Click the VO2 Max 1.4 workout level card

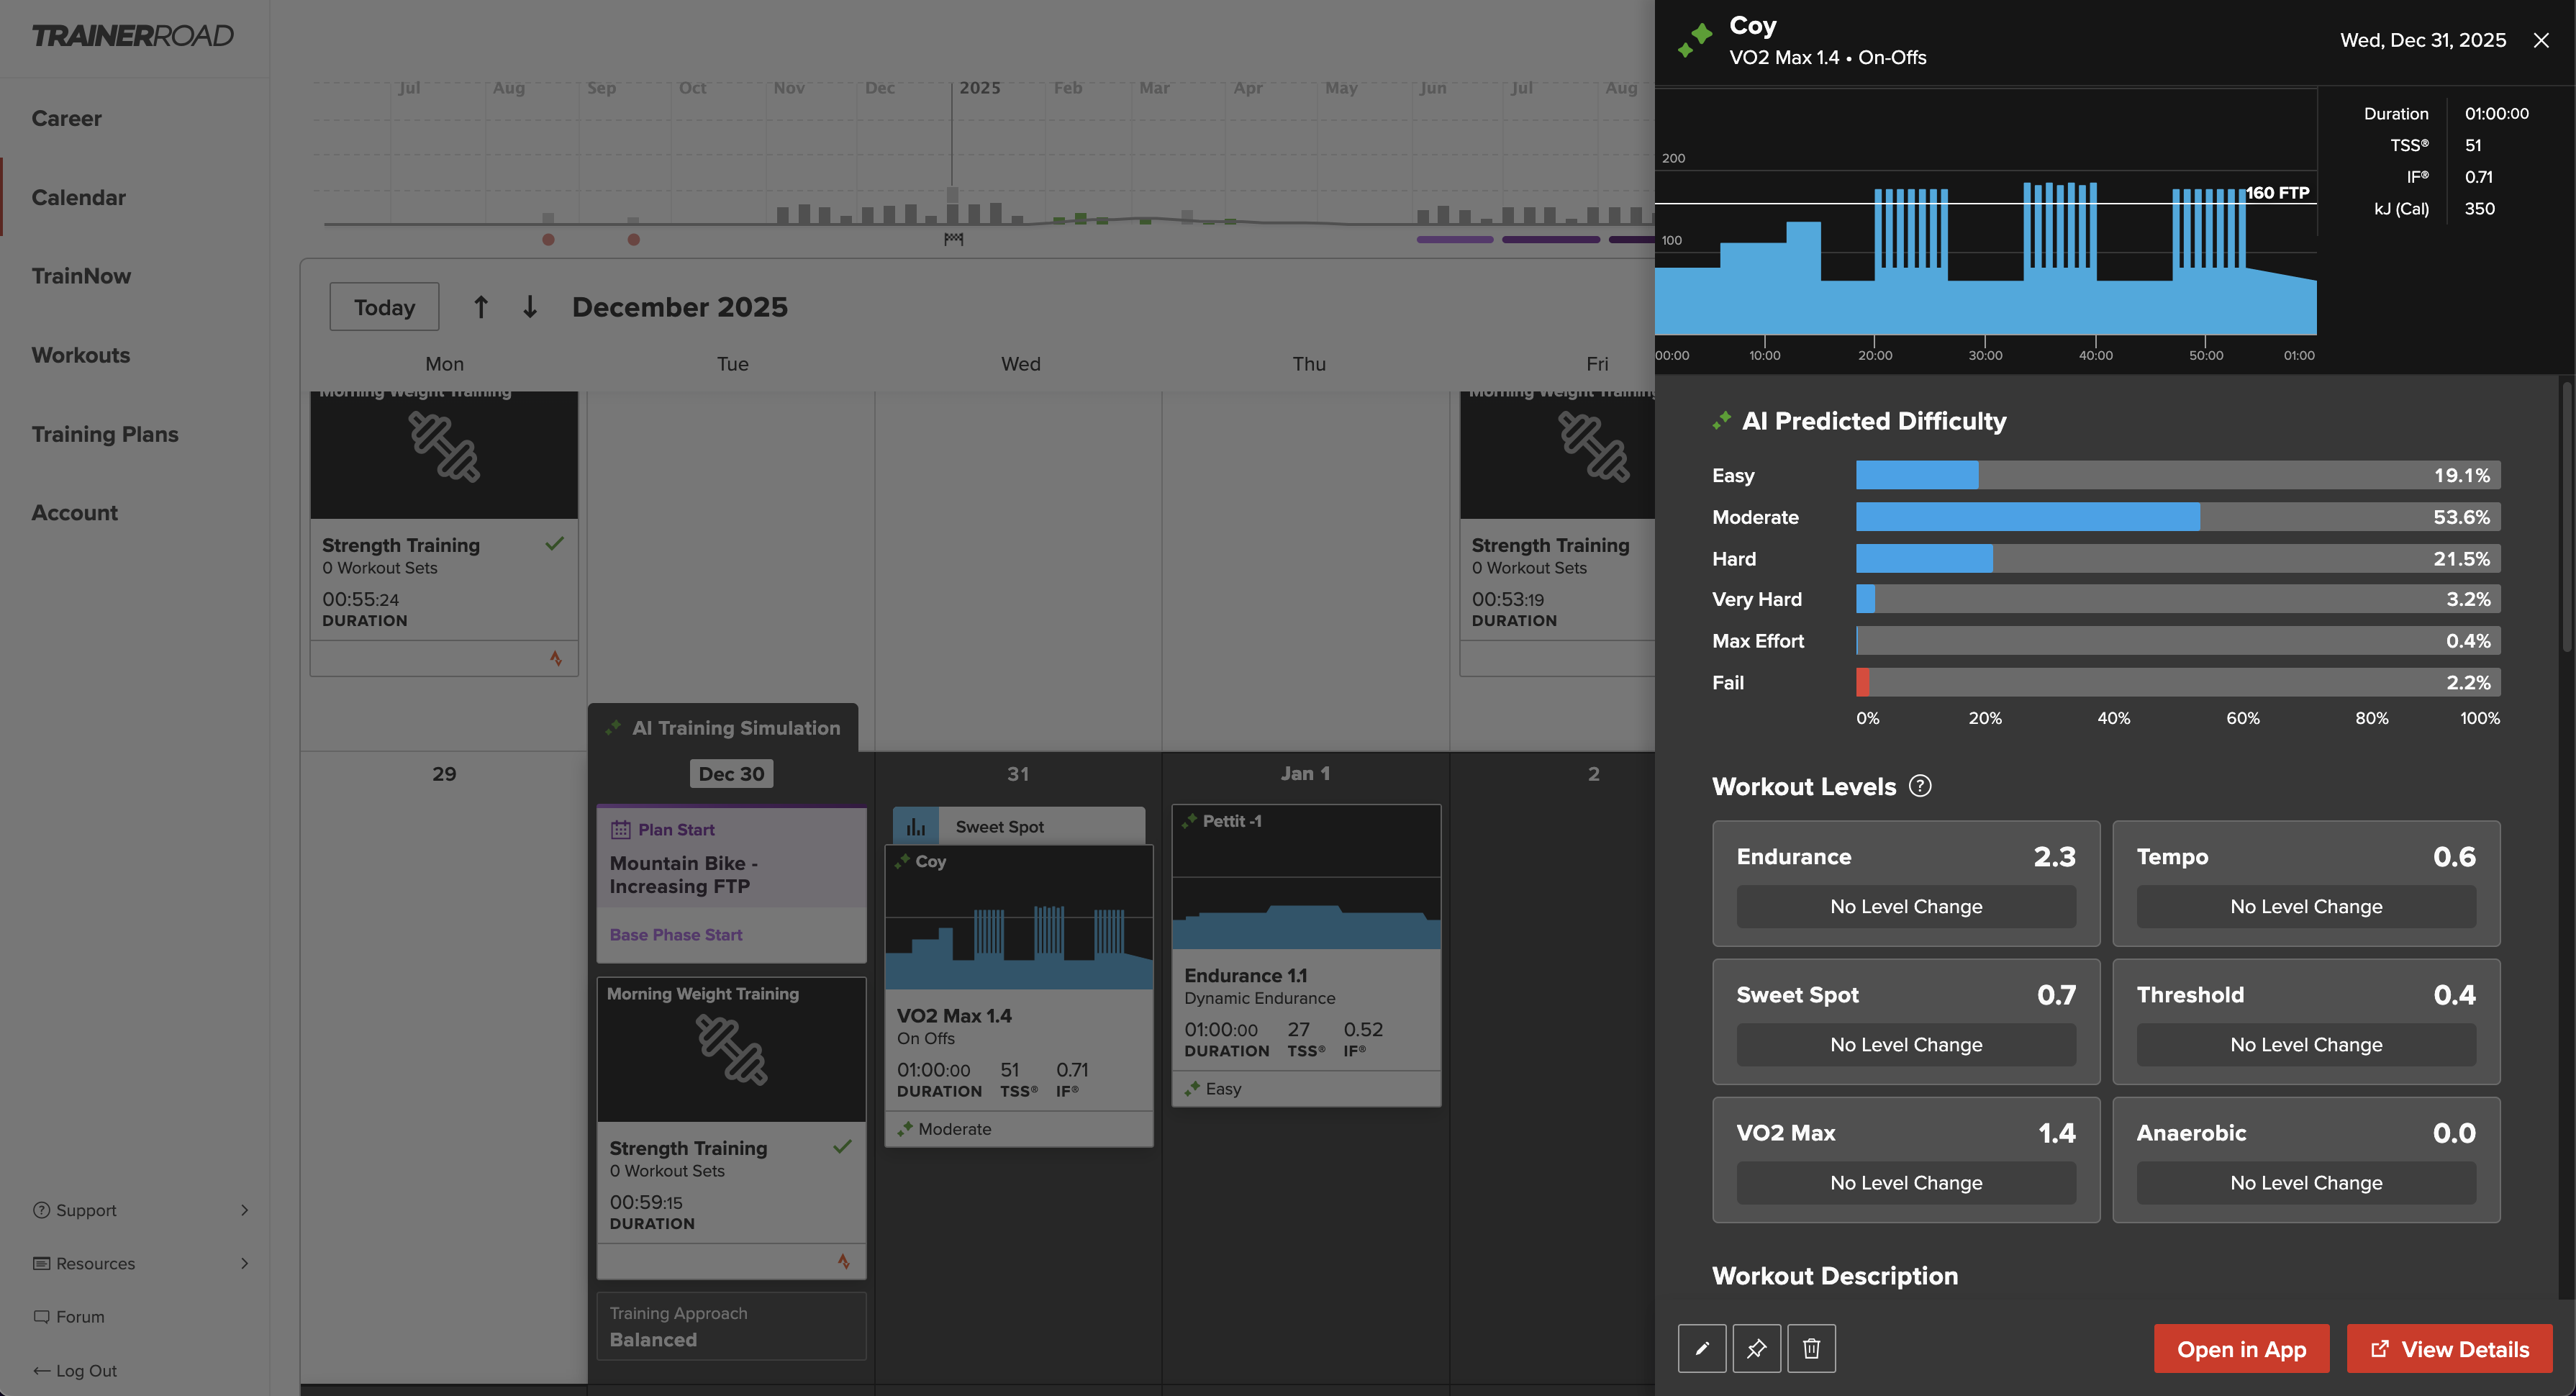[1906, 1160]
